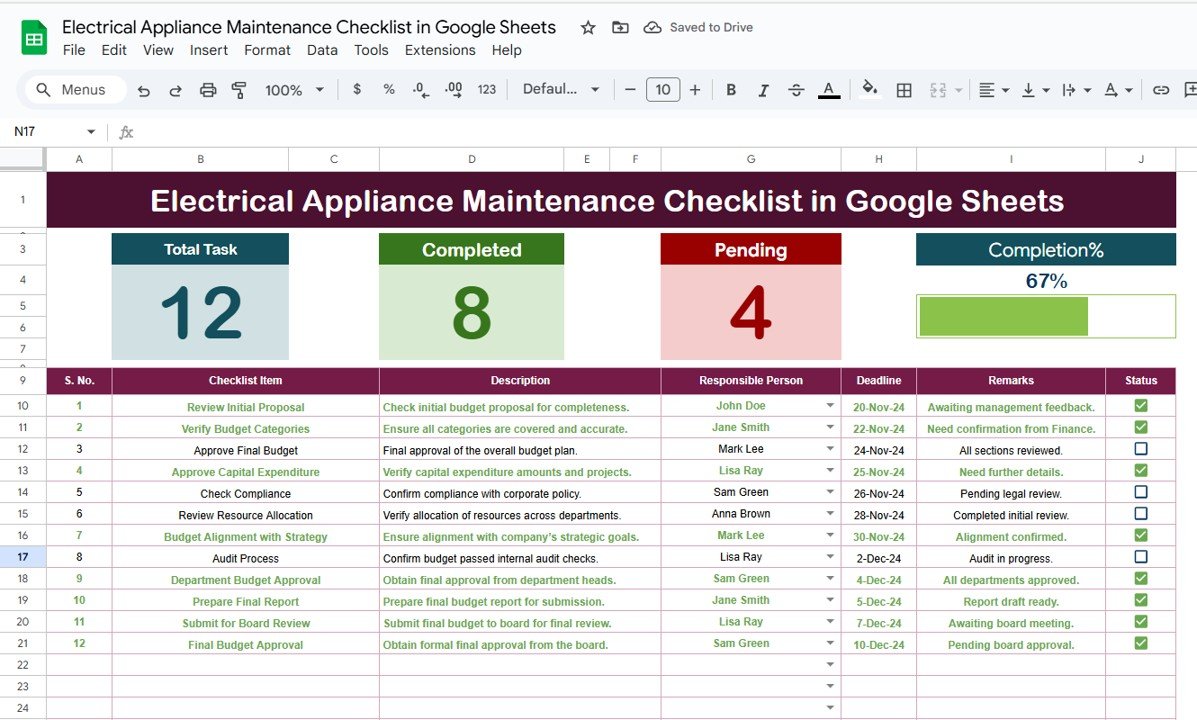
Task: Decrease decimal places
Action: (421, 89)
